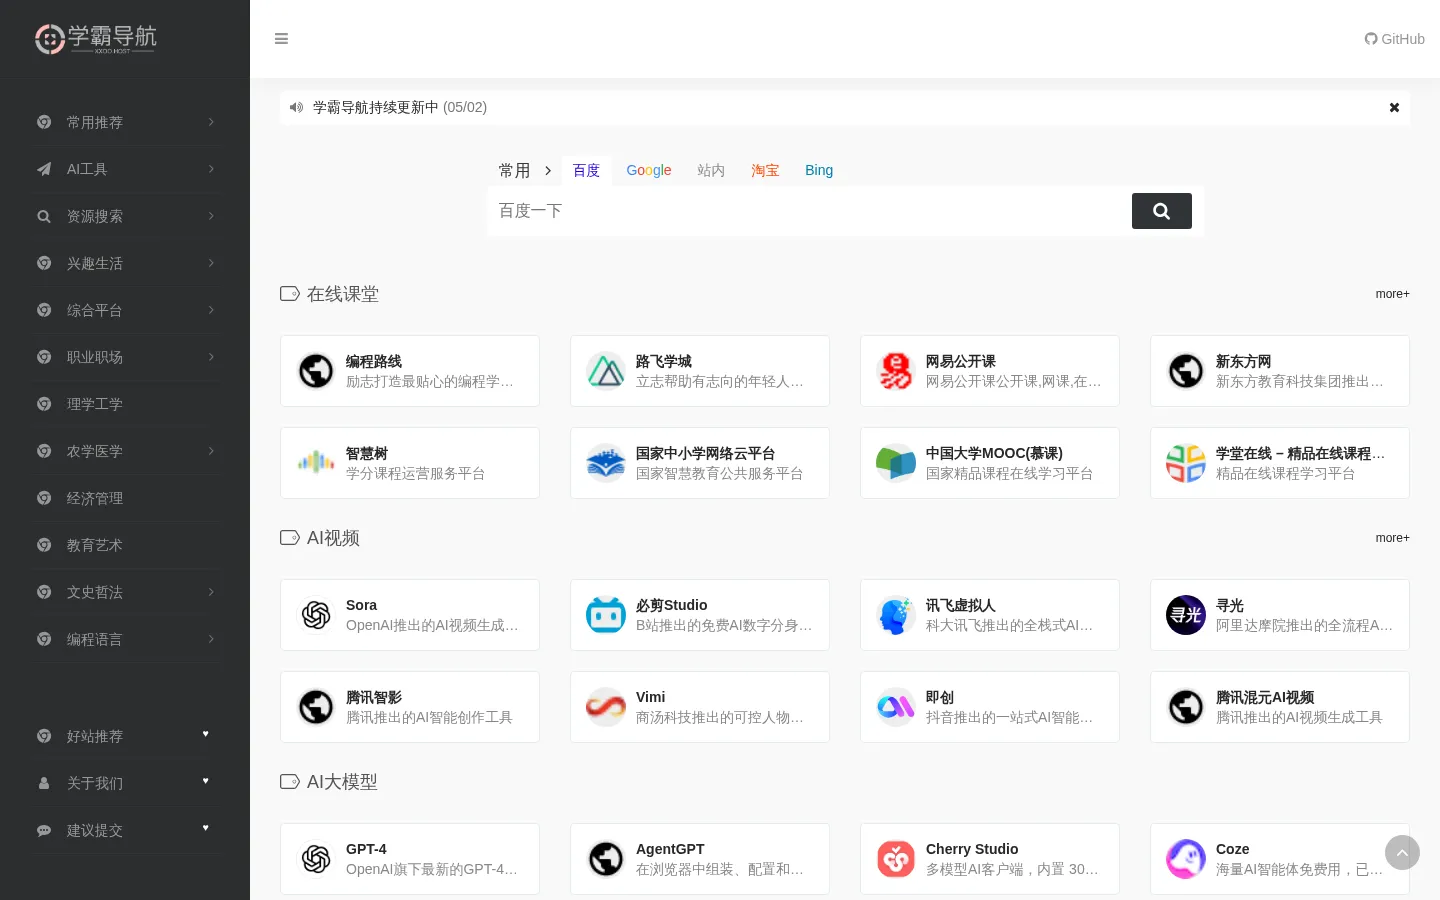Image resolution: width=1440 pixels, height=900 pixels.
Task: Click the AI工具 paper plane icon
Action: 44,169
